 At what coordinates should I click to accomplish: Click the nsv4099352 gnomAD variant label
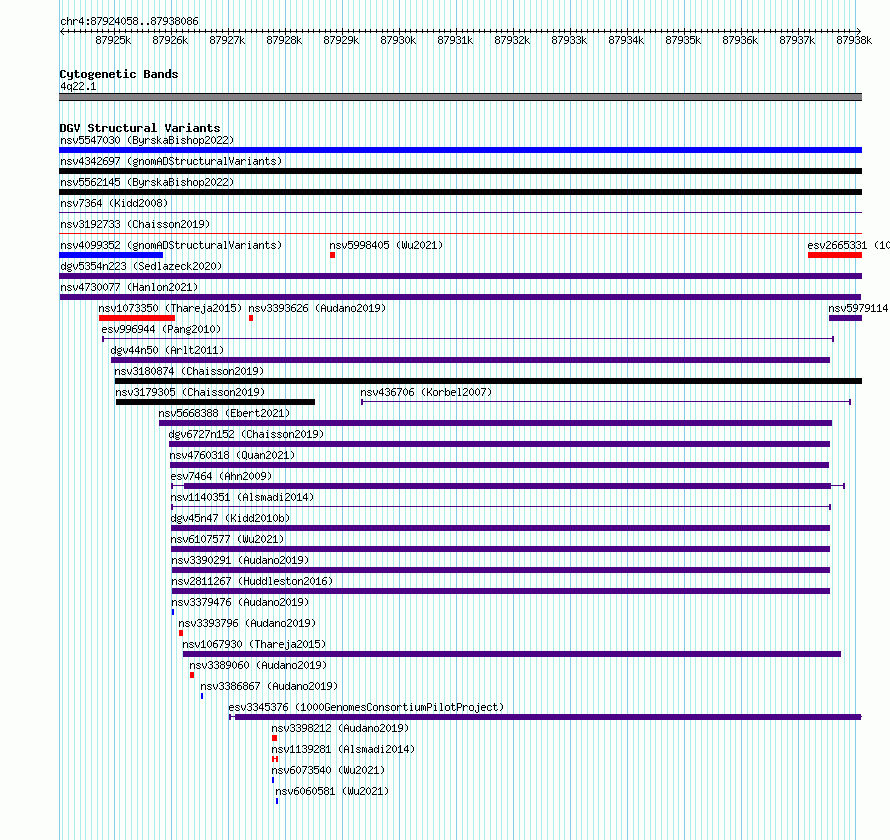(x=171, y=245)
